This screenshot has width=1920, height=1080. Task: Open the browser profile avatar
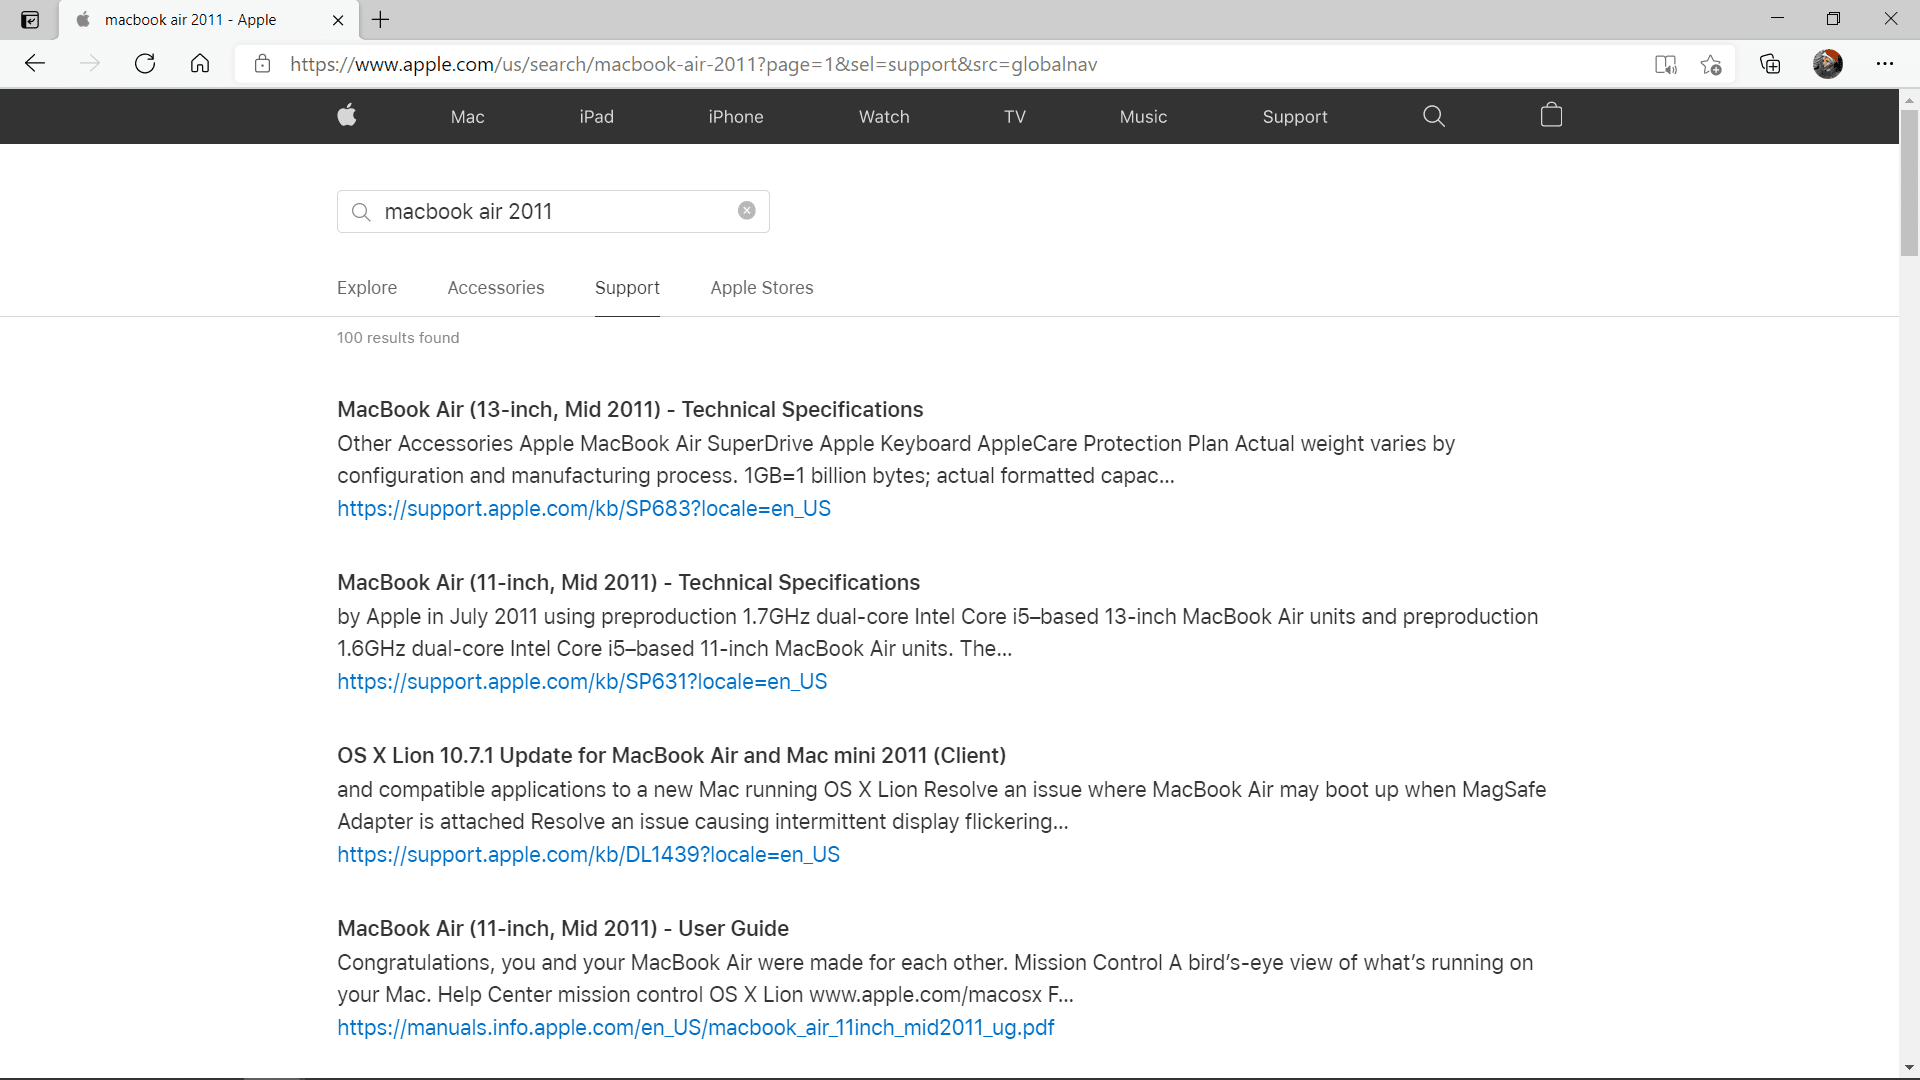tap(1828, 64)
